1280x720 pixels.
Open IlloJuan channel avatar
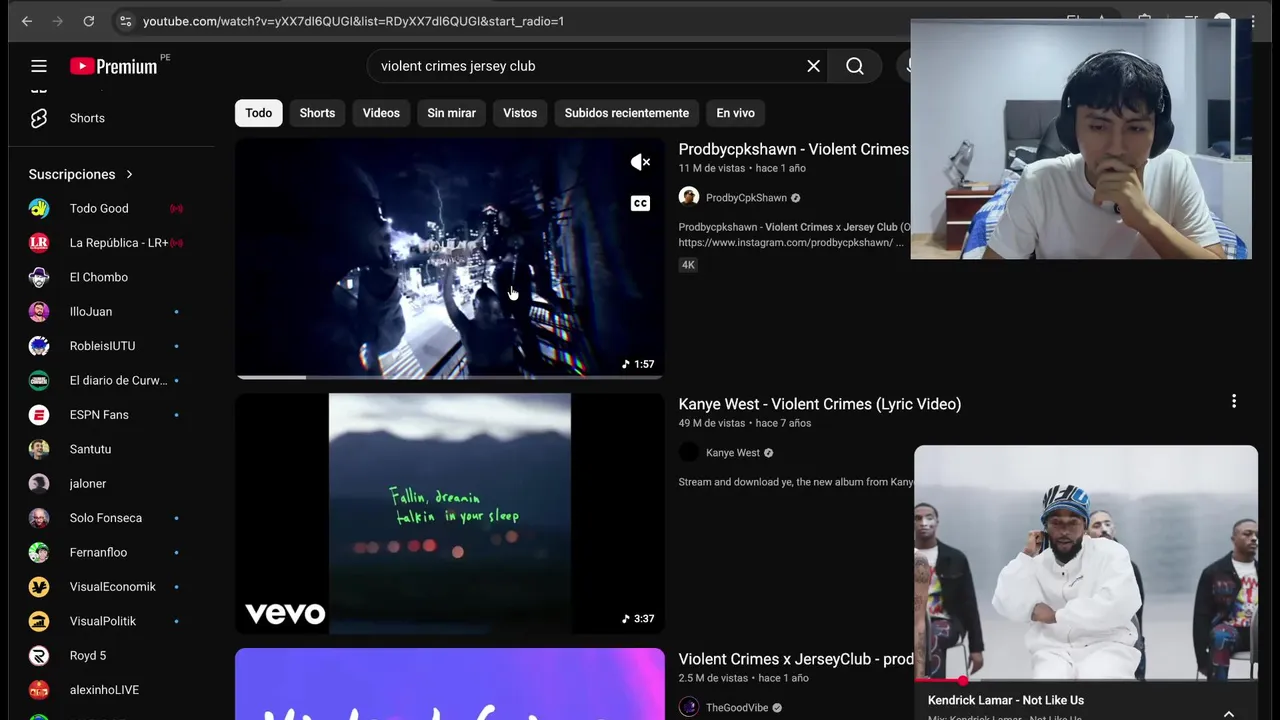click(39, 312)
